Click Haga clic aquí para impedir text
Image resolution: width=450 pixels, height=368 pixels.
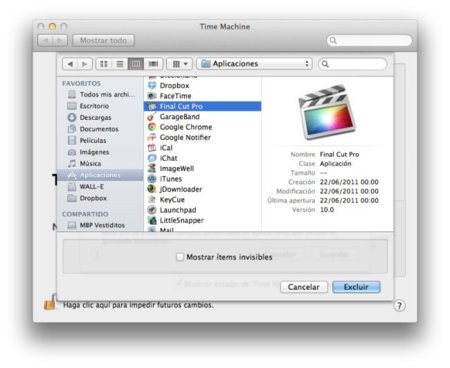coord(138,305)
